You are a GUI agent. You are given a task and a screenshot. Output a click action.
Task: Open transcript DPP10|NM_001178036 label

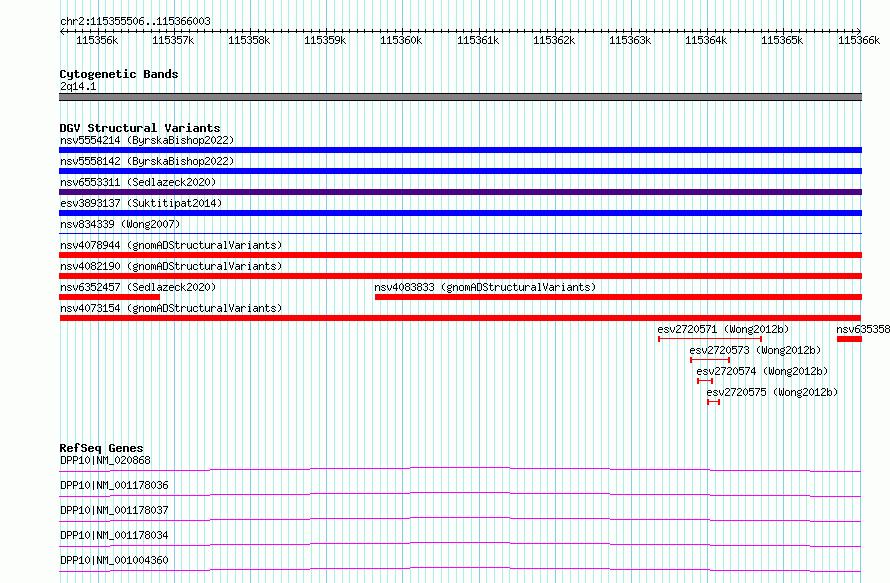pyautogui.click(x=114, y=485)
